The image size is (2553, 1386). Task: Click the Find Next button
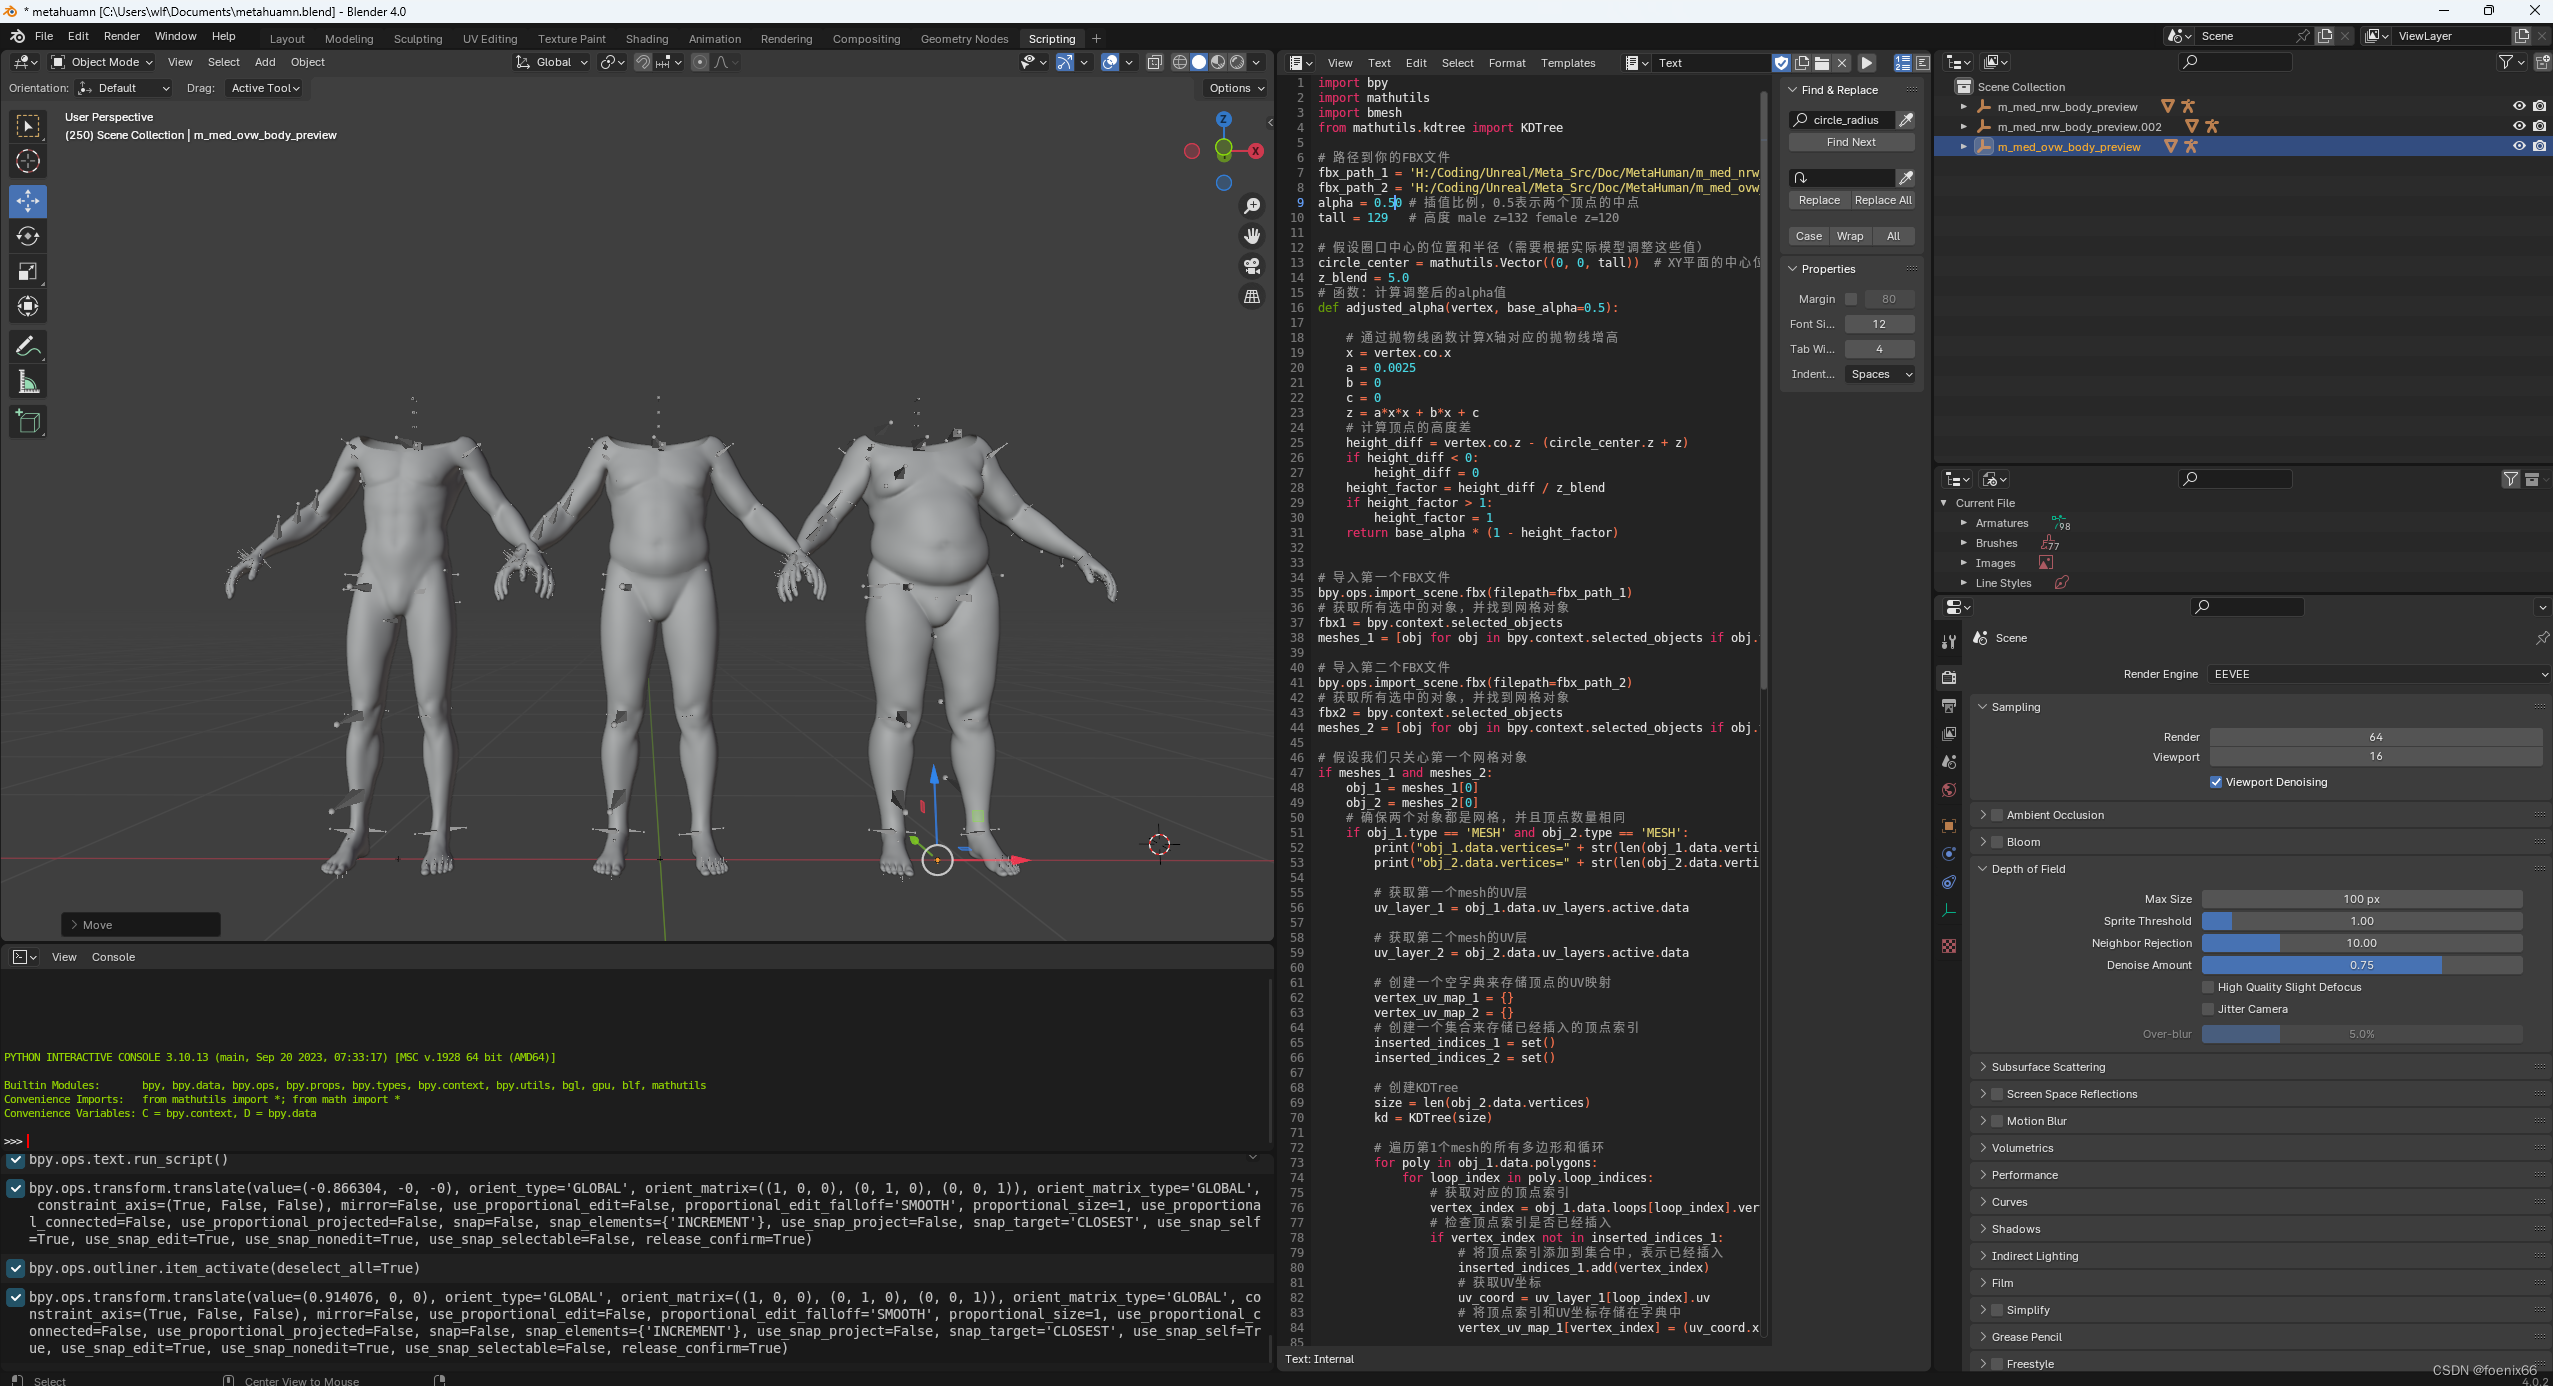[1850, 142]
